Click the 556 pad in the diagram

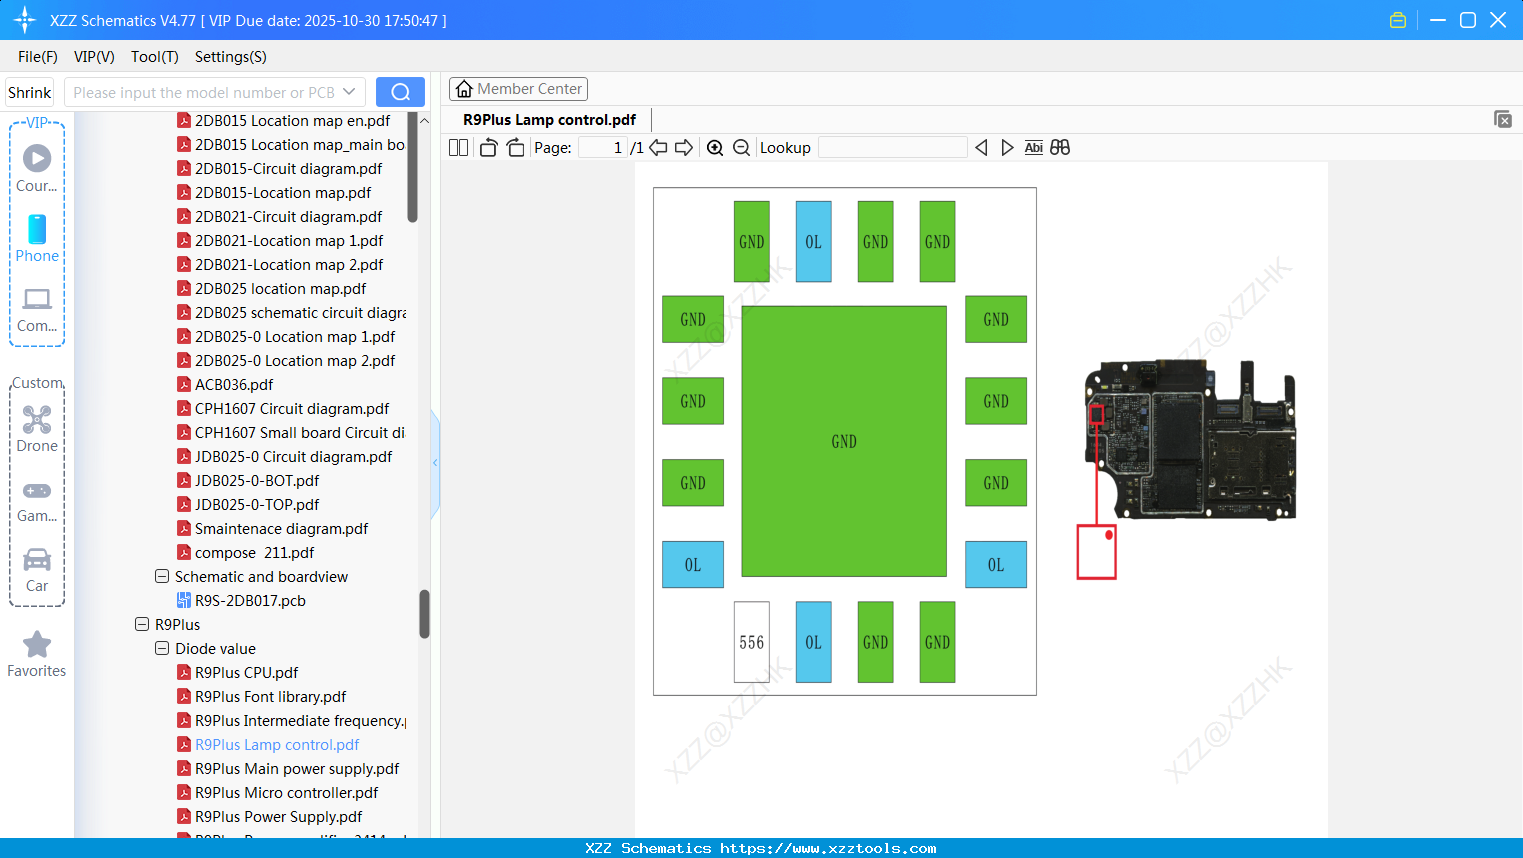[x=752, y=642]
